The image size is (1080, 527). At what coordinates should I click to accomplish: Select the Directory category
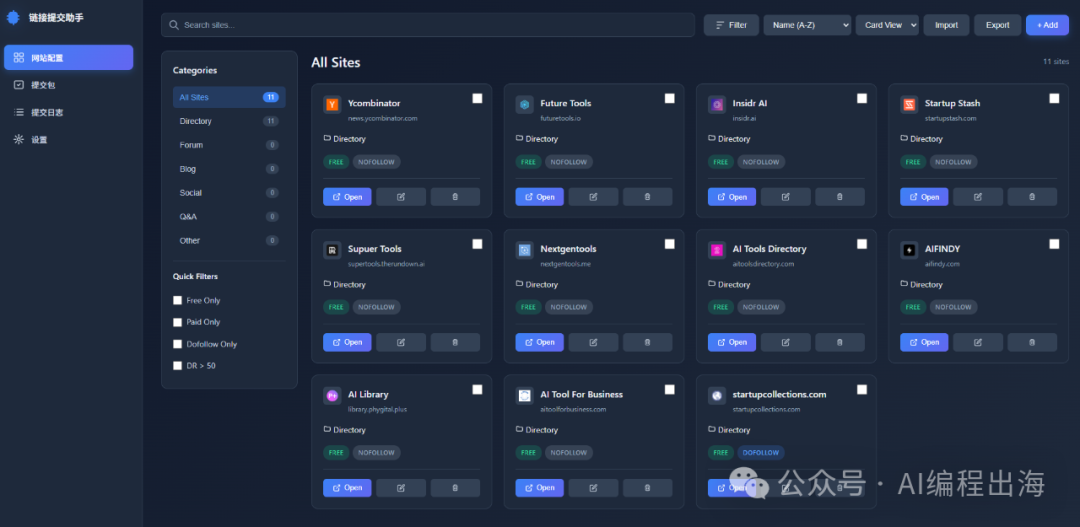(x=196, y=121)
